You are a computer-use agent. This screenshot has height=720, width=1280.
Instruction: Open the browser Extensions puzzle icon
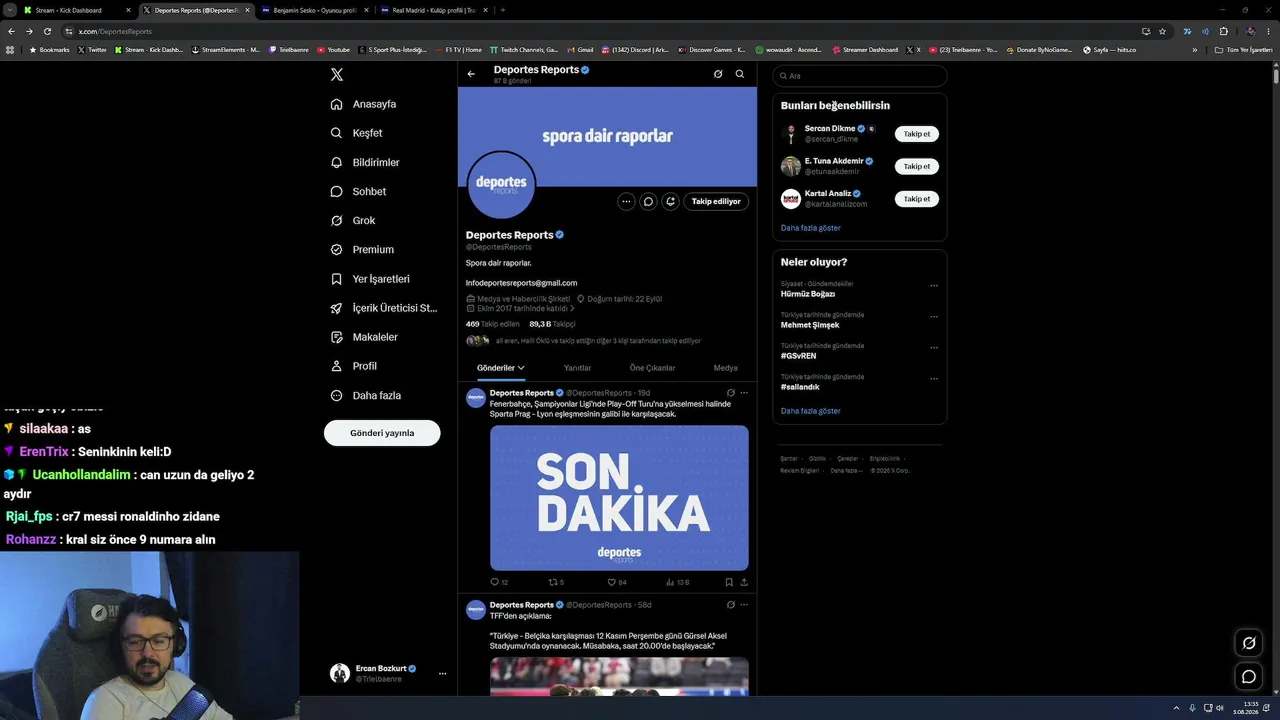pyautogui.click(x=1223, y=31)
